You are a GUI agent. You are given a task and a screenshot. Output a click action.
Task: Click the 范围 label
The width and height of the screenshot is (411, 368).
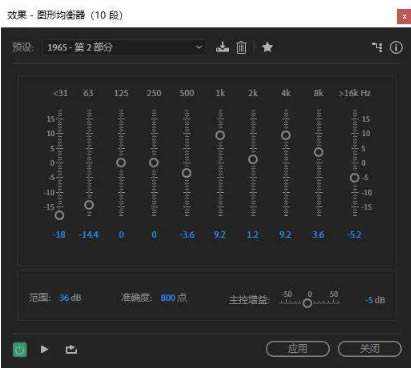[x=39, y=297]
